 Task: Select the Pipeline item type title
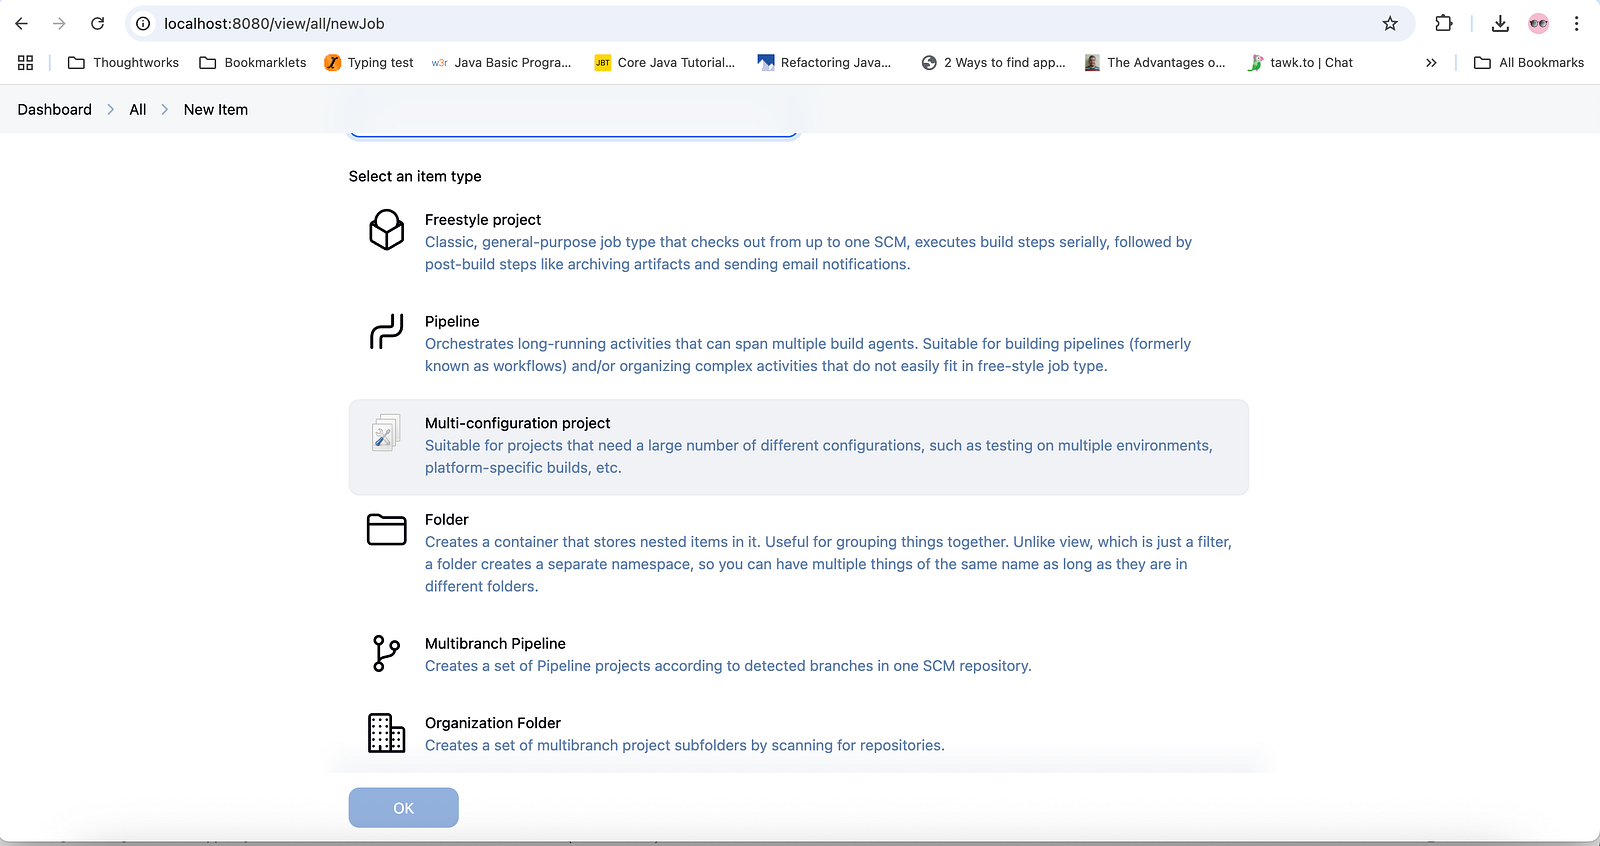click(452, 322)
